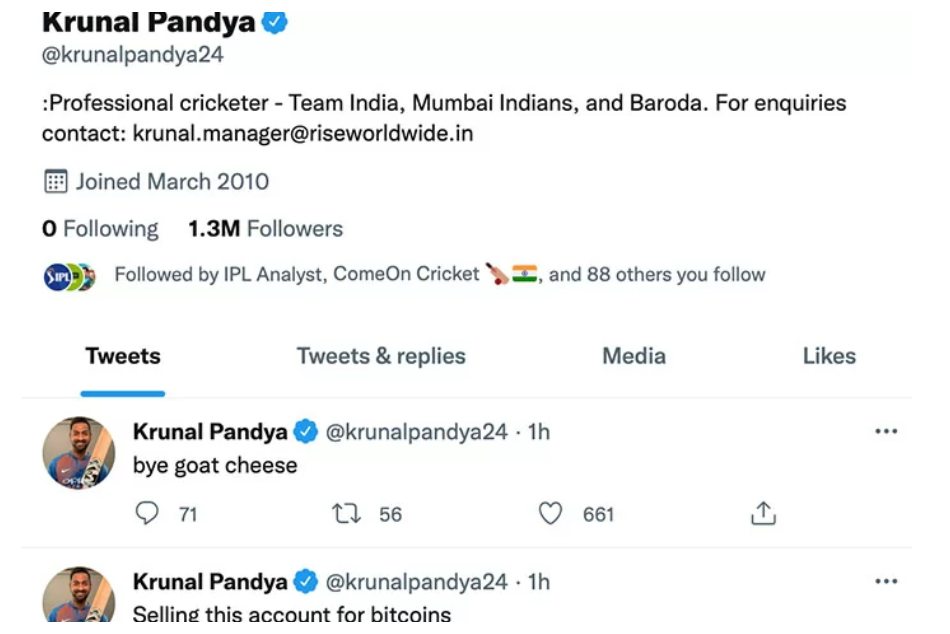Click the @krunalpandya24 handle in first tweet
The width and height of the screenshot is (950, 634).
[x=417, y=432]
